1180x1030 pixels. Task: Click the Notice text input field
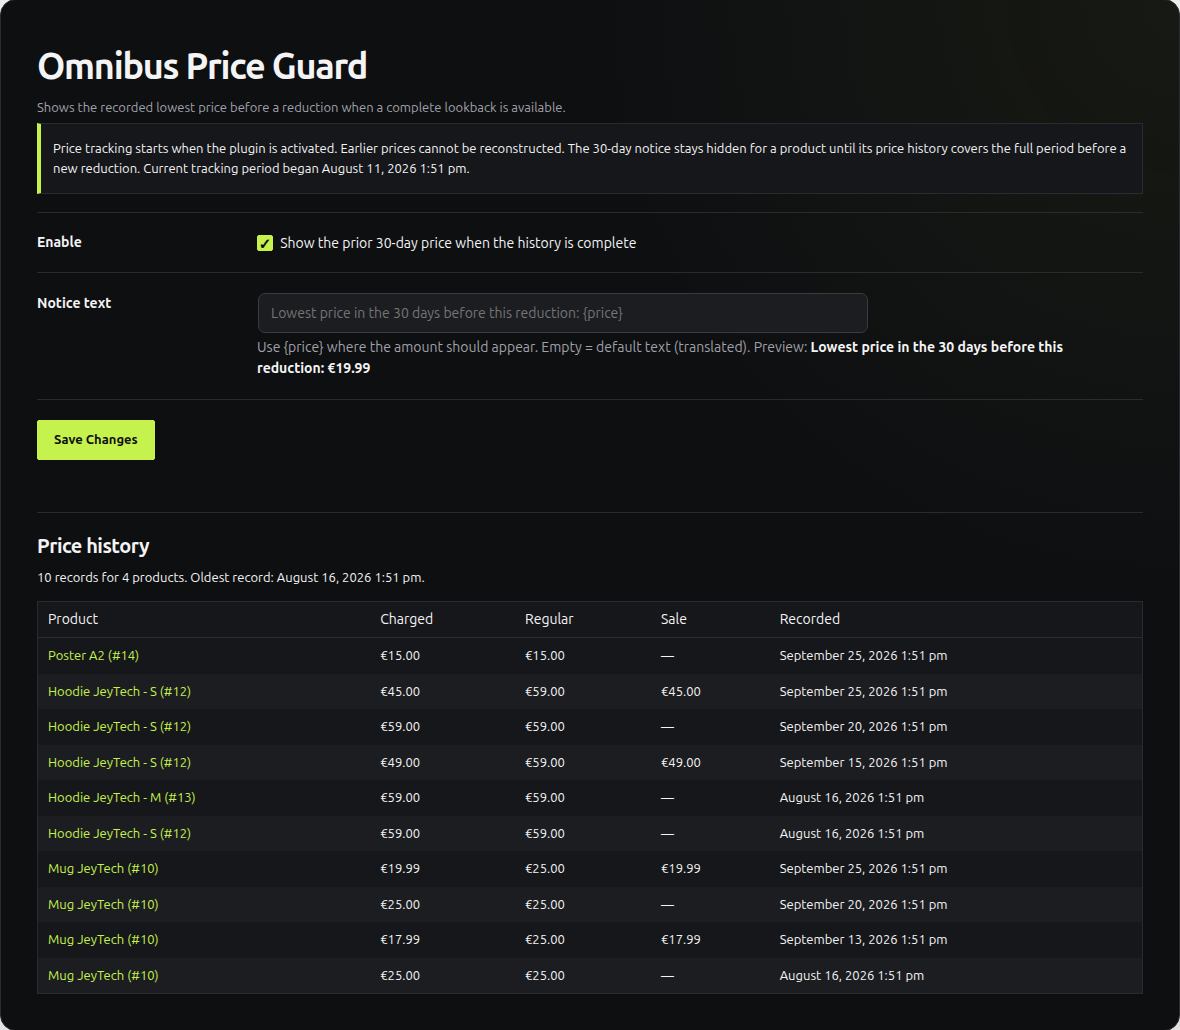click(562, 313)
